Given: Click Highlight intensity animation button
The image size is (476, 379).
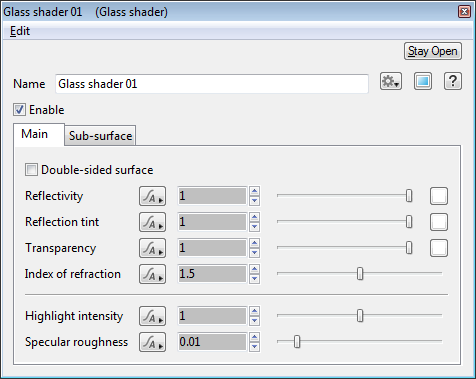Looking at the screenshot, I should [152, 316].
